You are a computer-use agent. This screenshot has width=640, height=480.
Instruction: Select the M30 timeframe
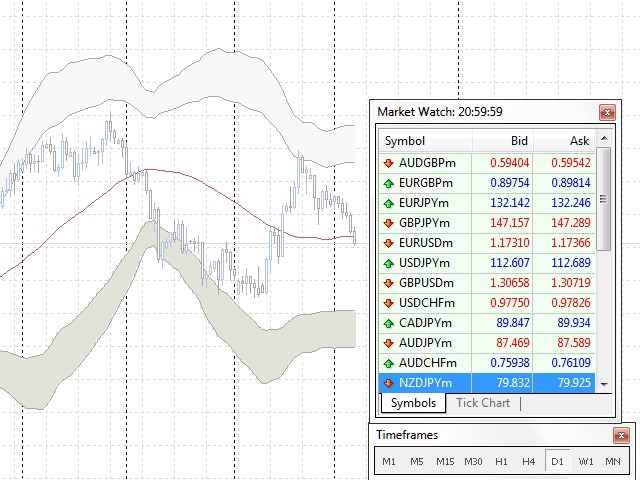pyautogui.click(x=473, y=462)
